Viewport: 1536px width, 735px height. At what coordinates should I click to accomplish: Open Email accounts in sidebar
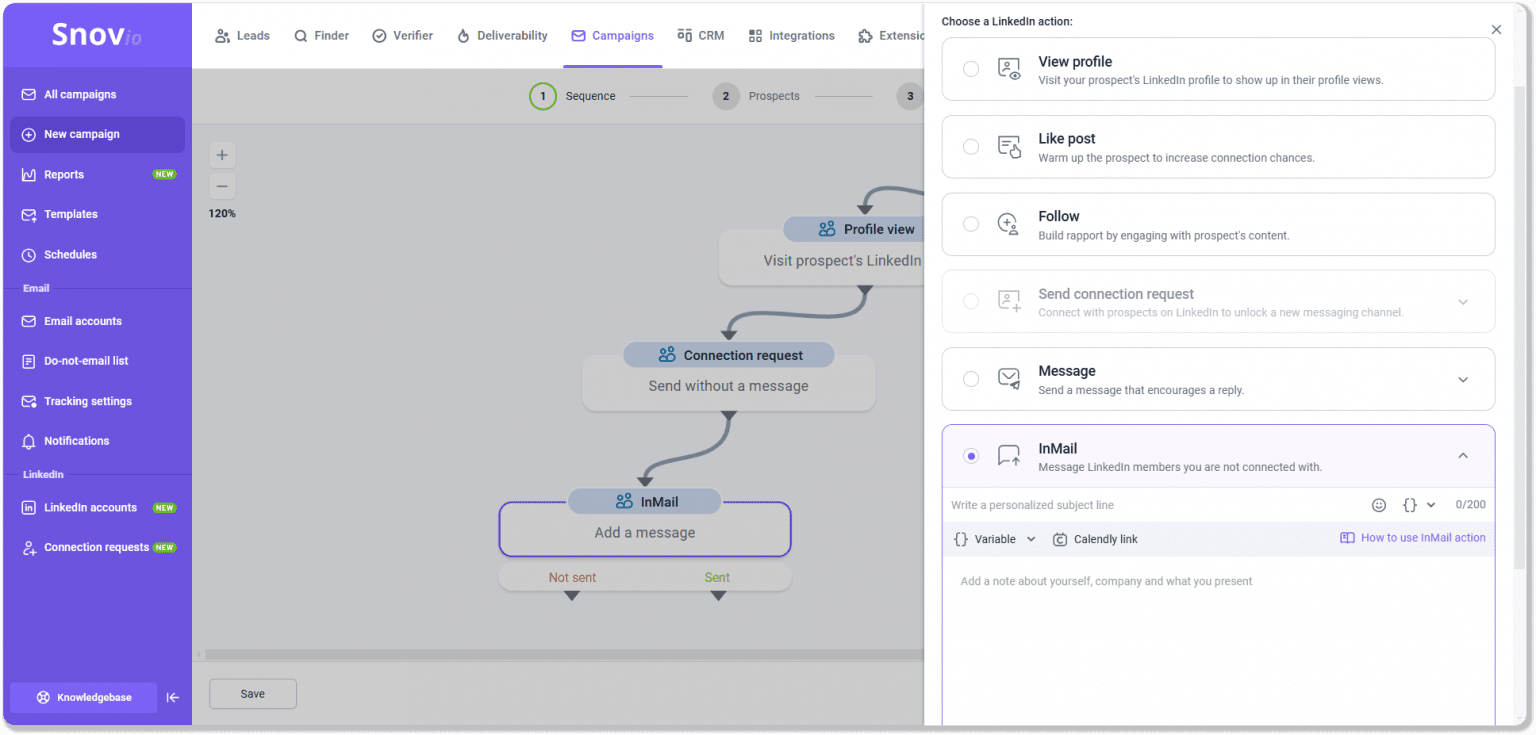click(x=97, y=321)
